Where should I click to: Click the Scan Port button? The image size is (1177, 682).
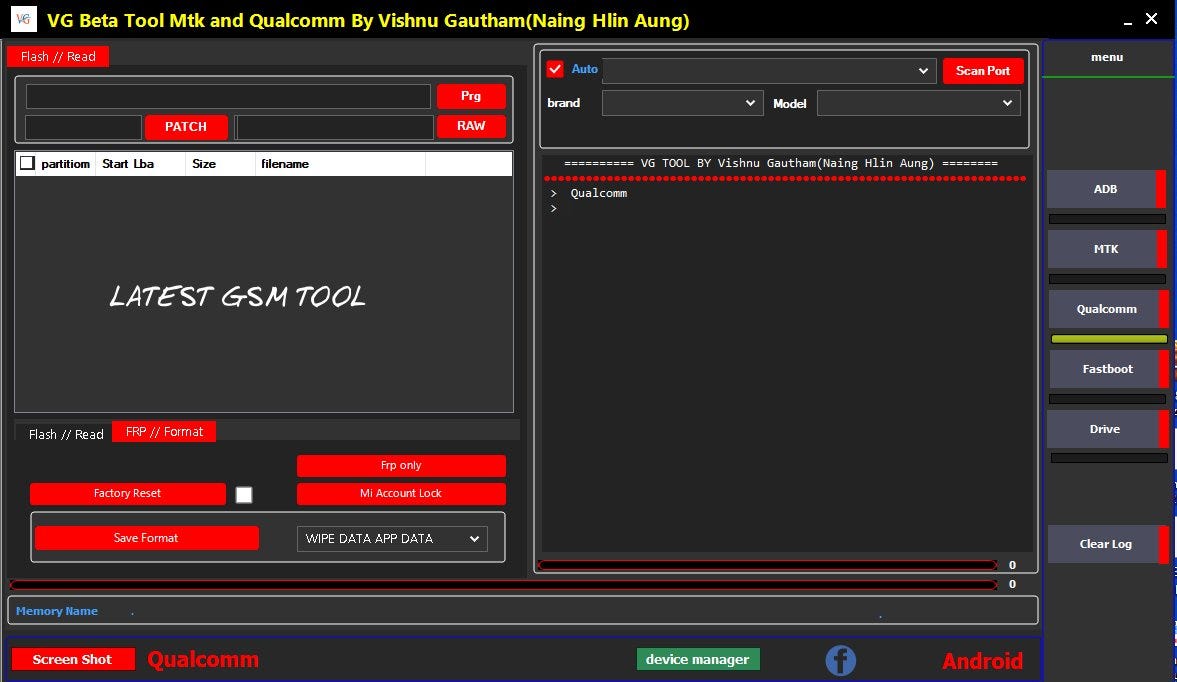click(x=983, y=71)
